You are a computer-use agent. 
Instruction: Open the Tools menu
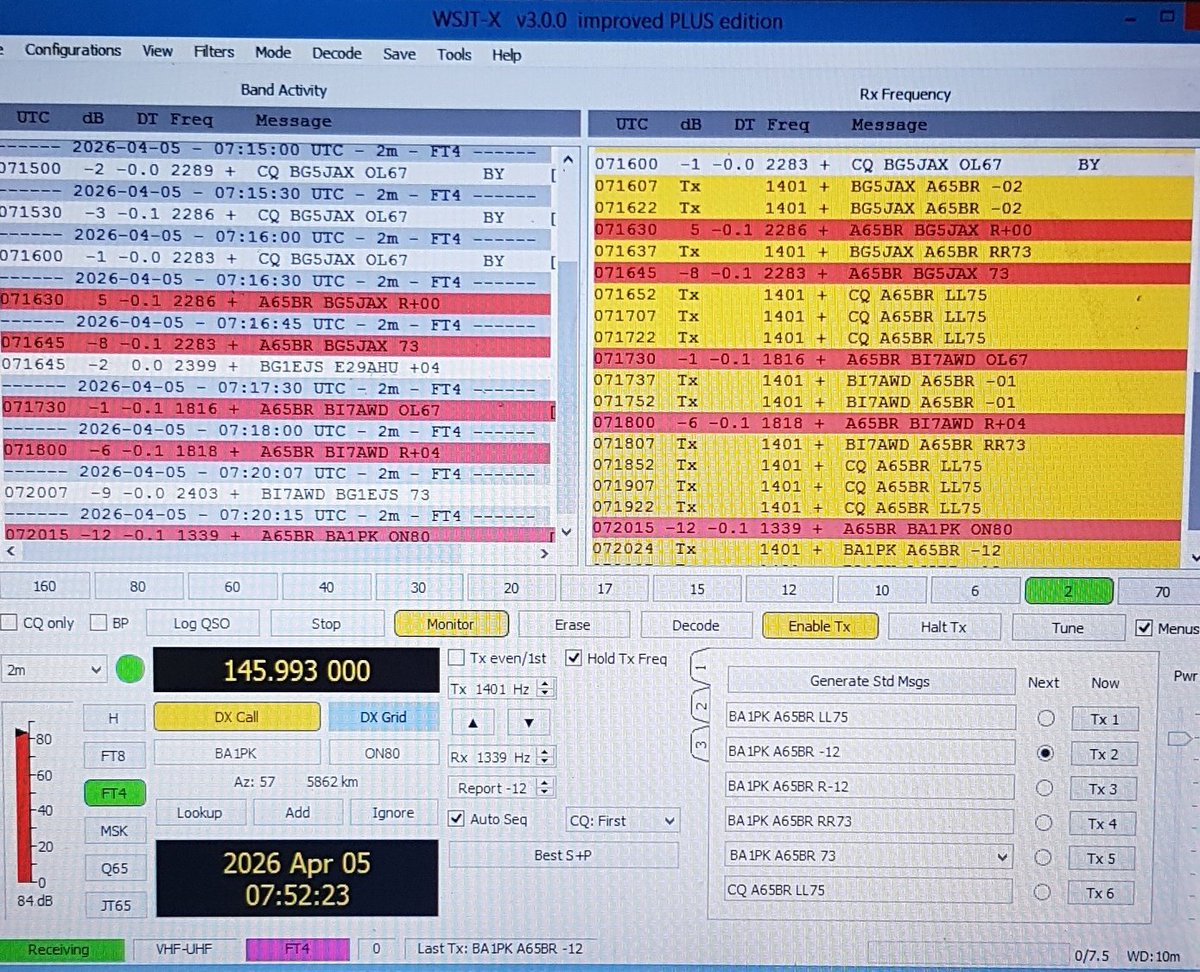point(454,54)
